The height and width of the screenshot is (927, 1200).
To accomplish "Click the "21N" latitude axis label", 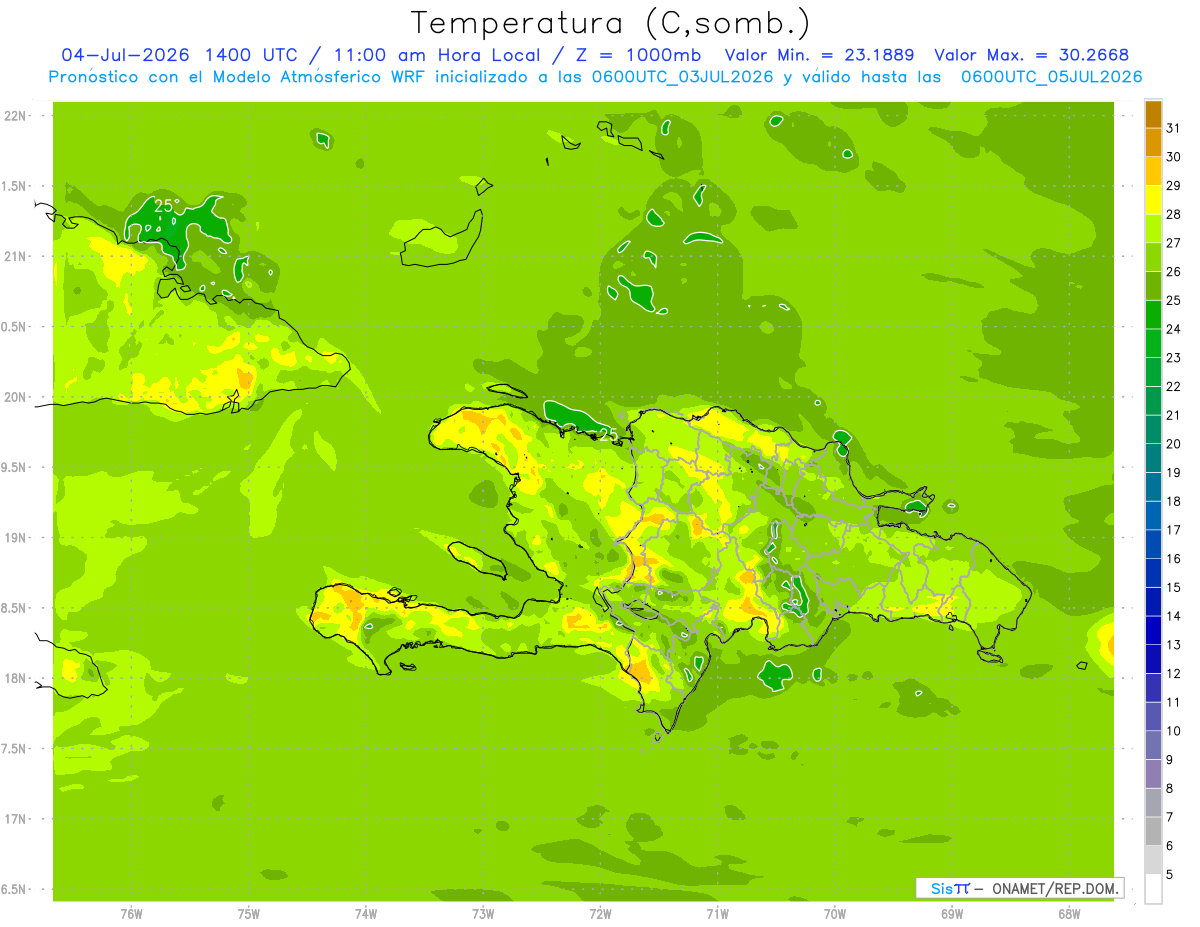I will 16,257.
